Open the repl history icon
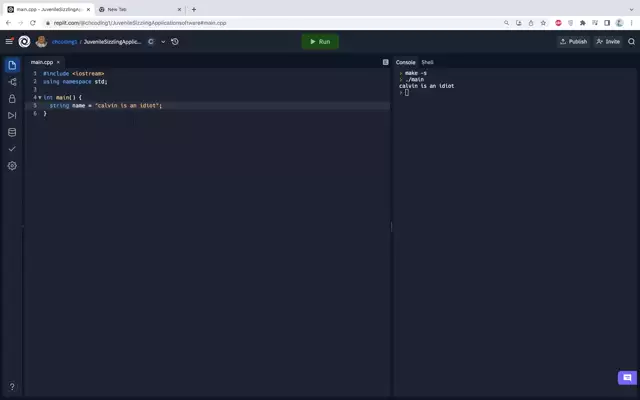640x400 pixels. (175, 42)
